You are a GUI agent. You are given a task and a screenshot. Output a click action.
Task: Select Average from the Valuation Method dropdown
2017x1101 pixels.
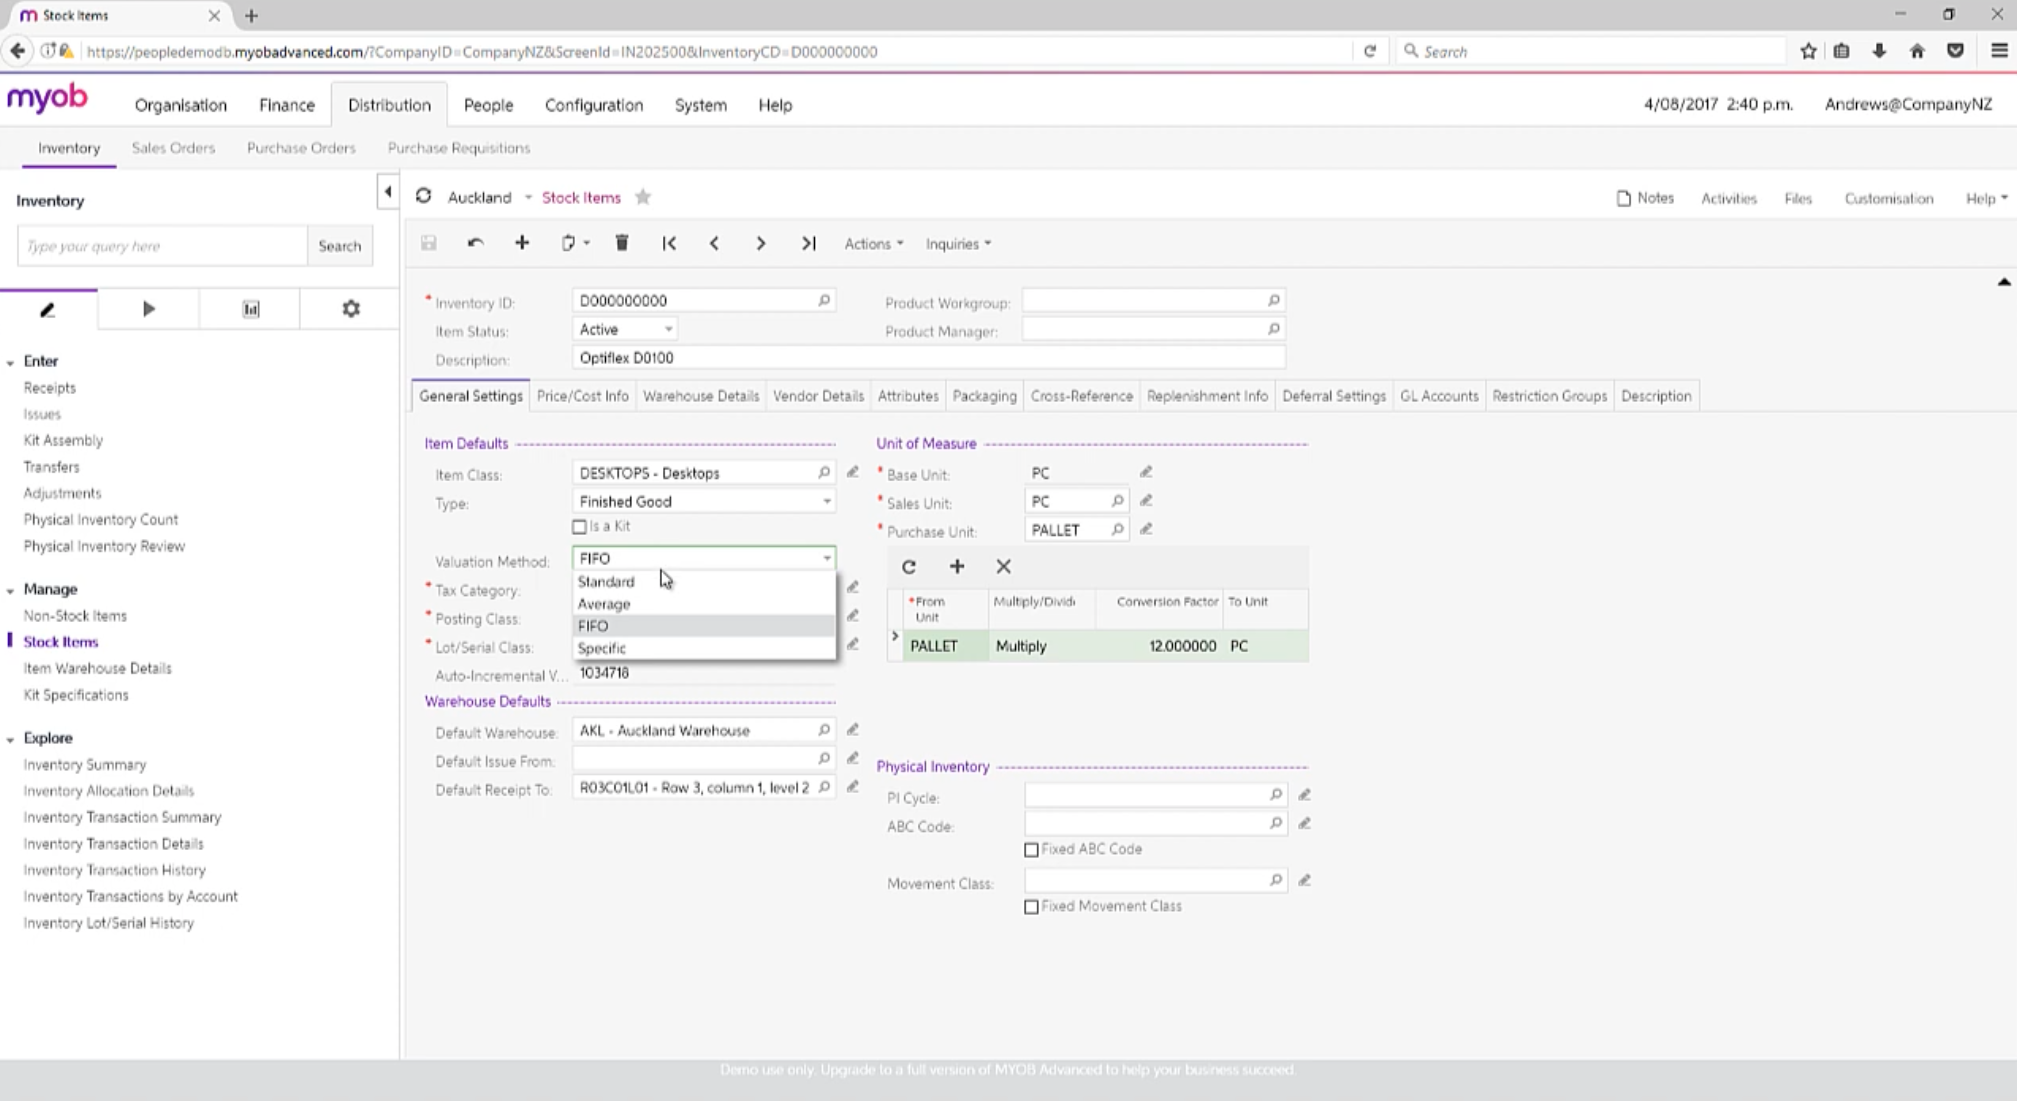tap(602, 603)
